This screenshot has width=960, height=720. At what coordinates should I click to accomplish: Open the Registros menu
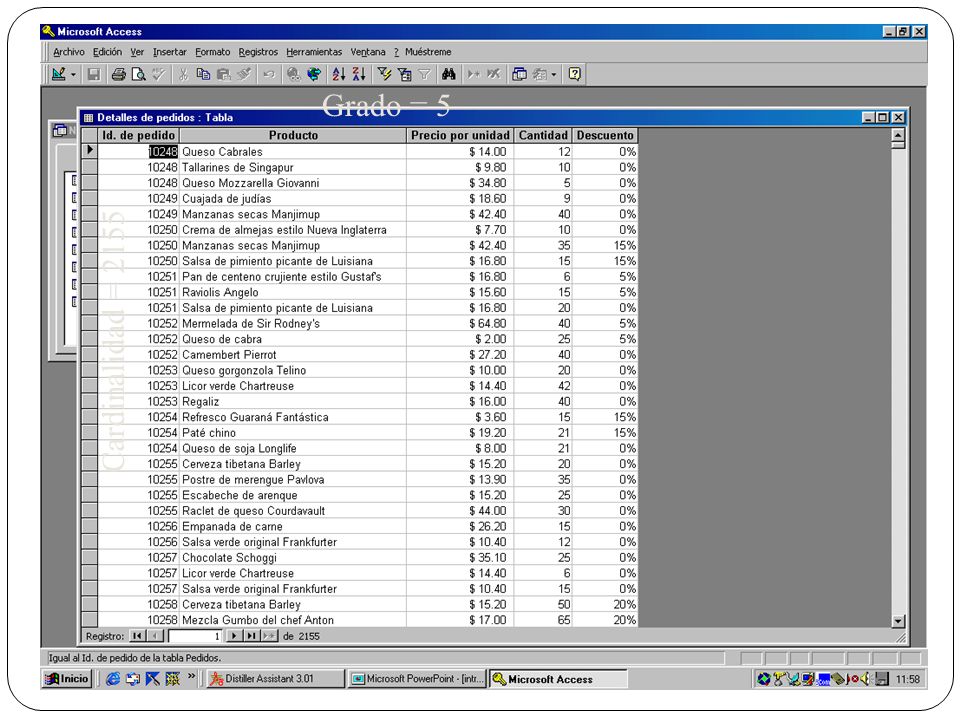258,52
